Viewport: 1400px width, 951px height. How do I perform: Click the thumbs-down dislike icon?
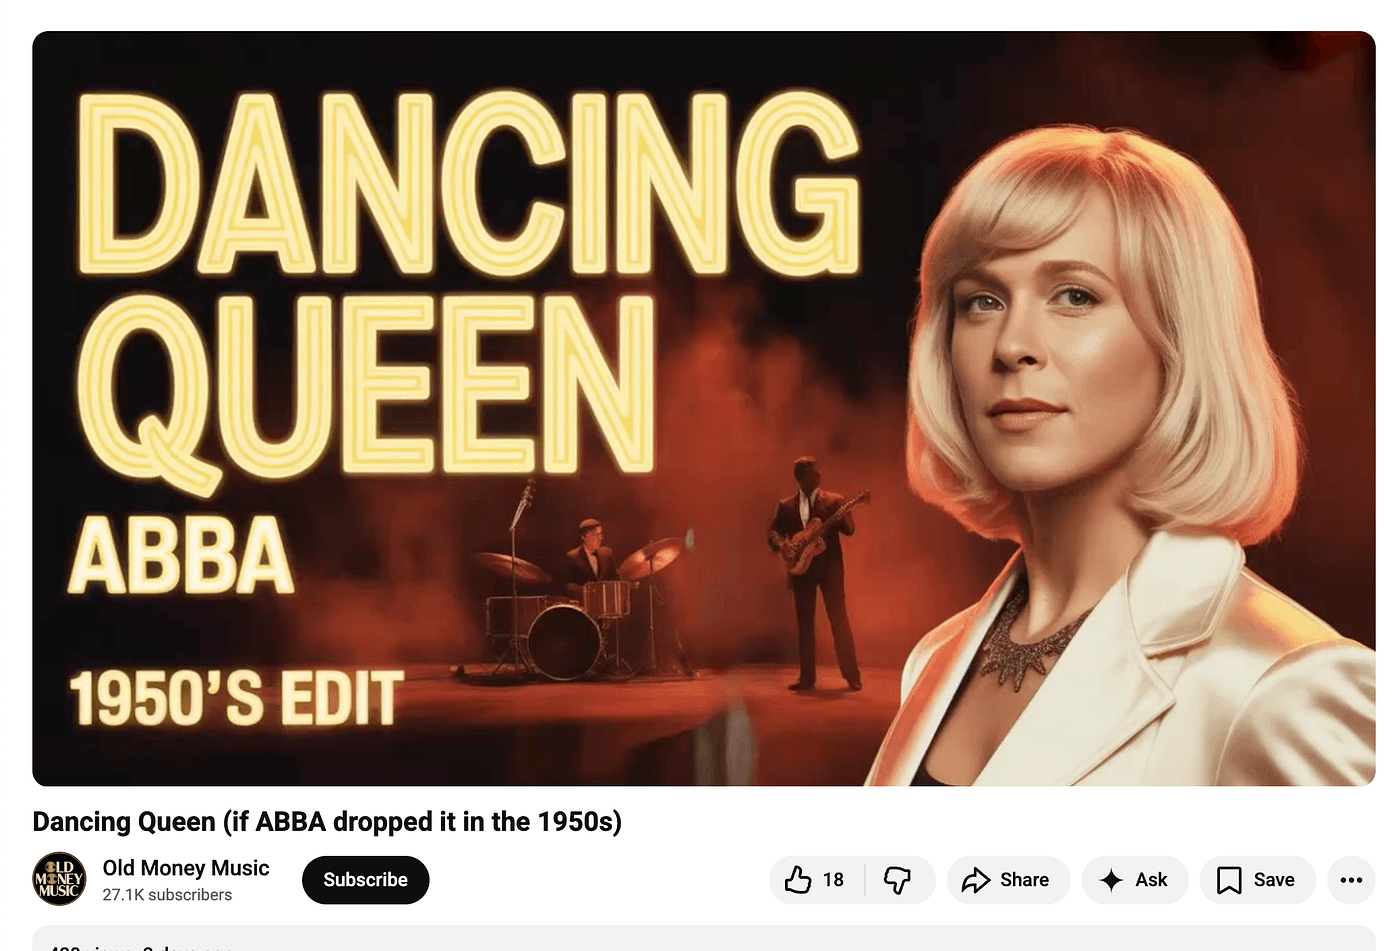coord(897,880)
